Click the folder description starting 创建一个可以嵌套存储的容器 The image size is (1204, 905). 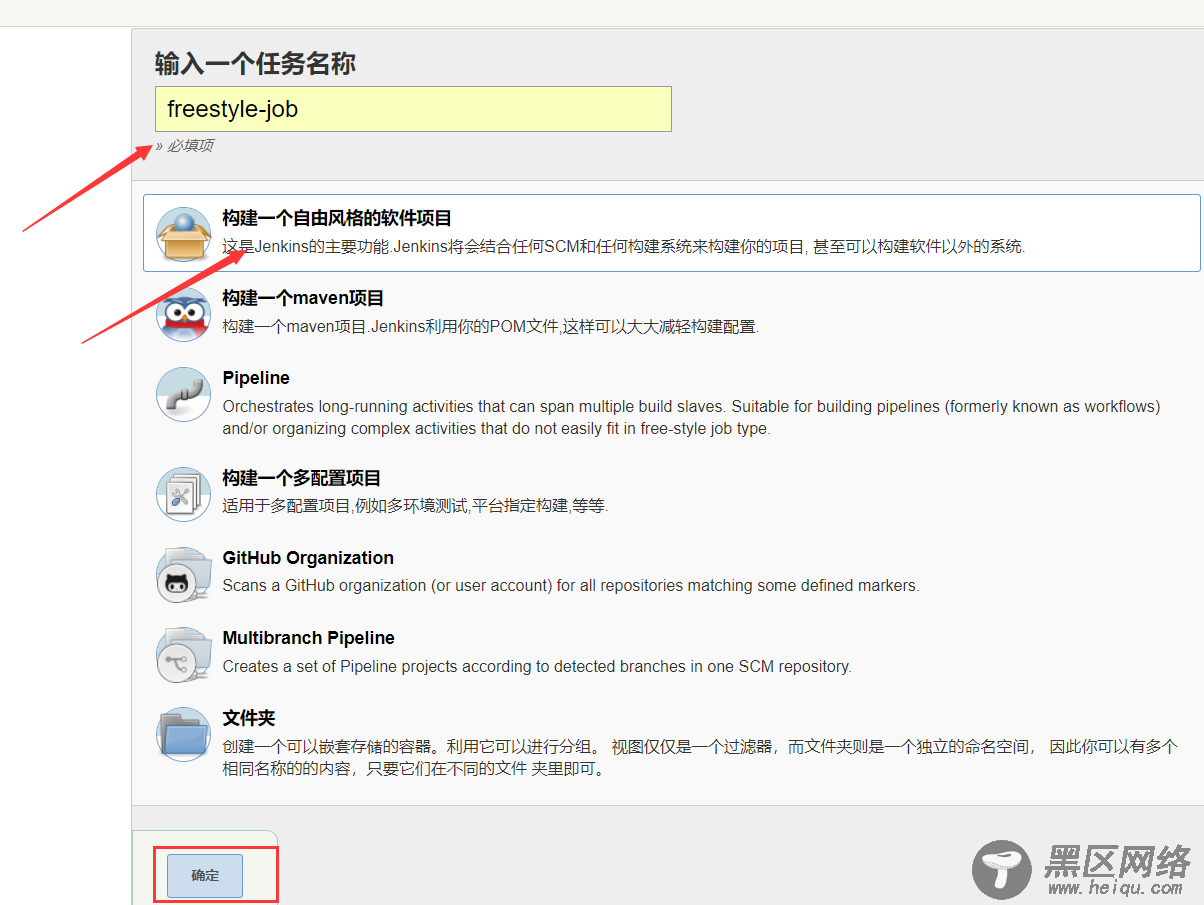(x=700, y=758)
